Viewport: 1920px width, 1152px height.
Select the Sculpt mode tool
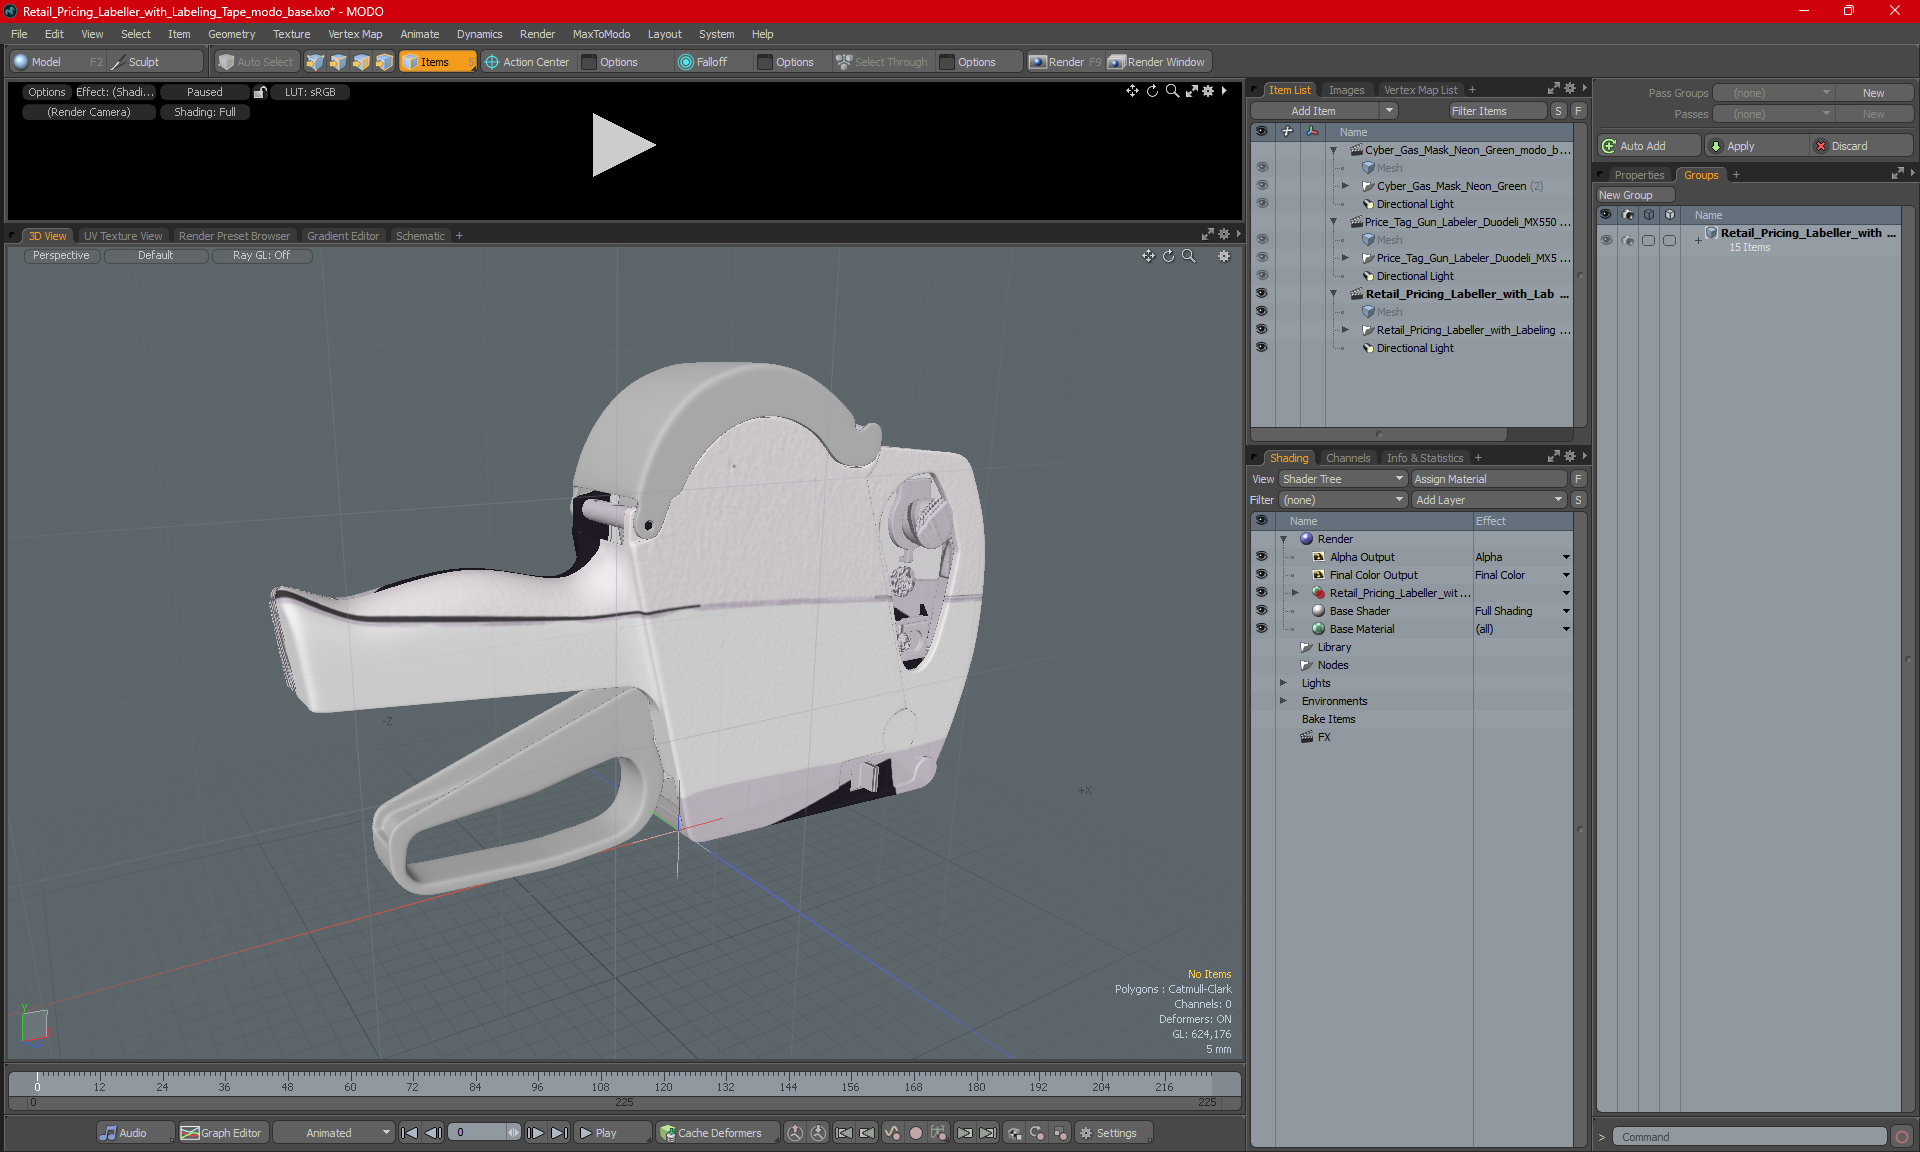[x=143, y=62]
